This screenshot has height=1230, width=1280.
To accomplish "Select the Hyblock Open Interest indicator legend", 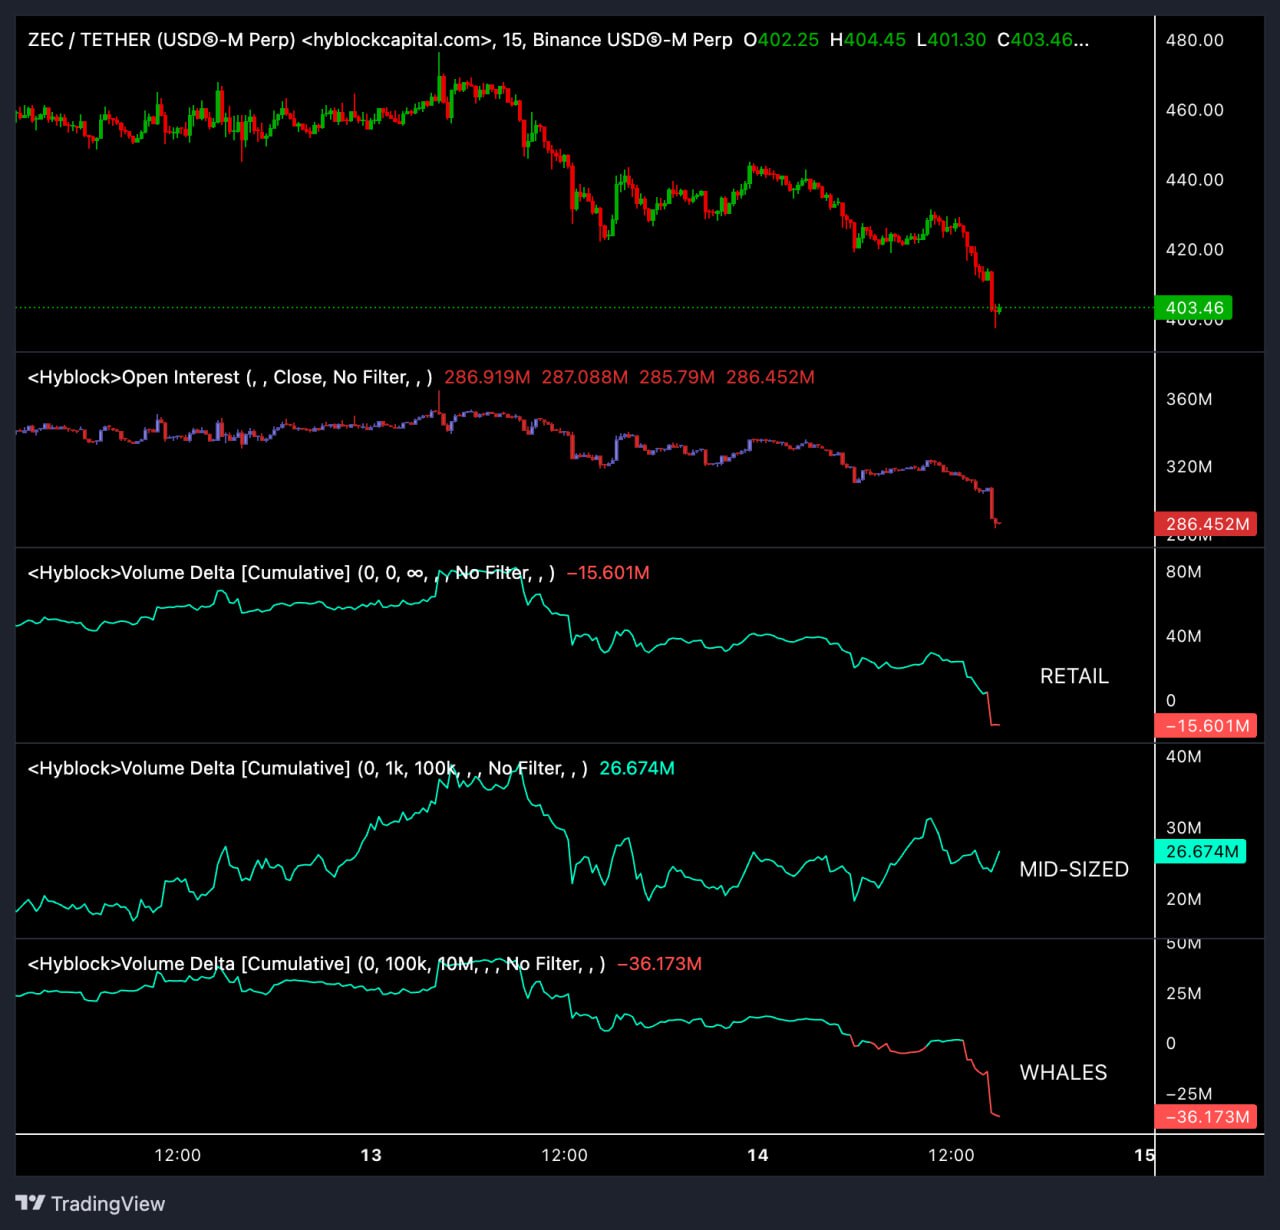I will coord(230,377).
